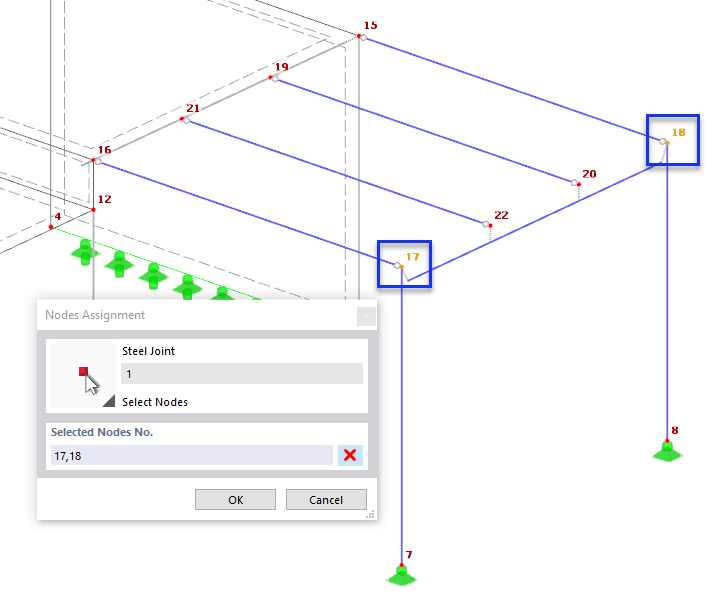Click the 'Steel Joint' label

148,351
